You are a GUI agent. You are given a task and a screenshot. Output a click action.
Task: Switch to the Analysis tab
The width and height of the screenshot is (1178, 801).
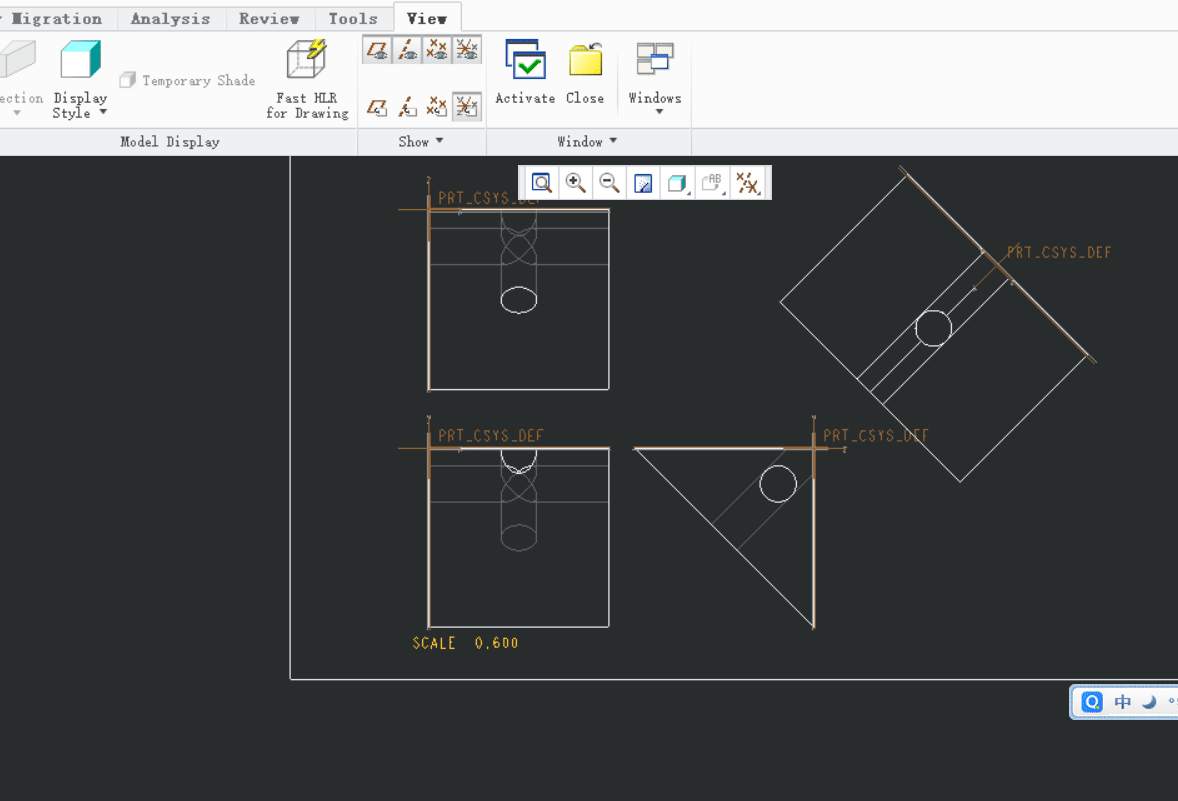(x=171, y=19)
